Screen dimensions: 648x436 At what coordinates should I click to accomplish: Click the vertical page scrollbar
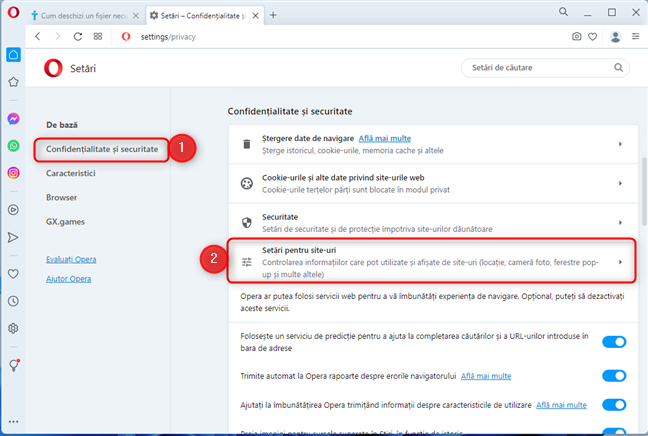[x=644, y=191]
